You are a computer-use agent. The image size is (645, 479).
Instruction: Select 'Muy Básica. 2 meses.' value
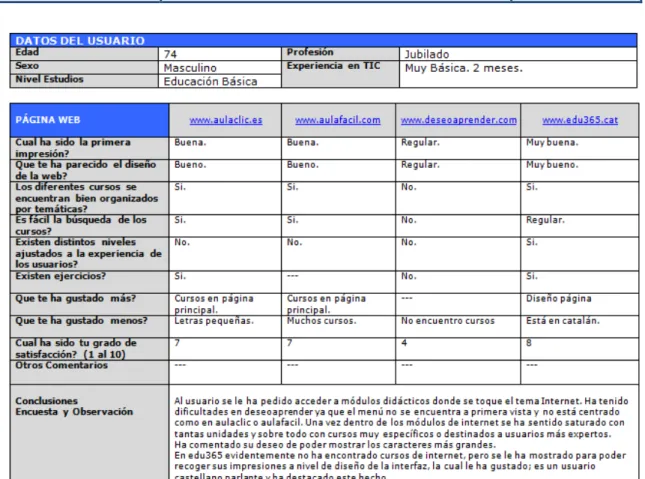pos(464,68)
